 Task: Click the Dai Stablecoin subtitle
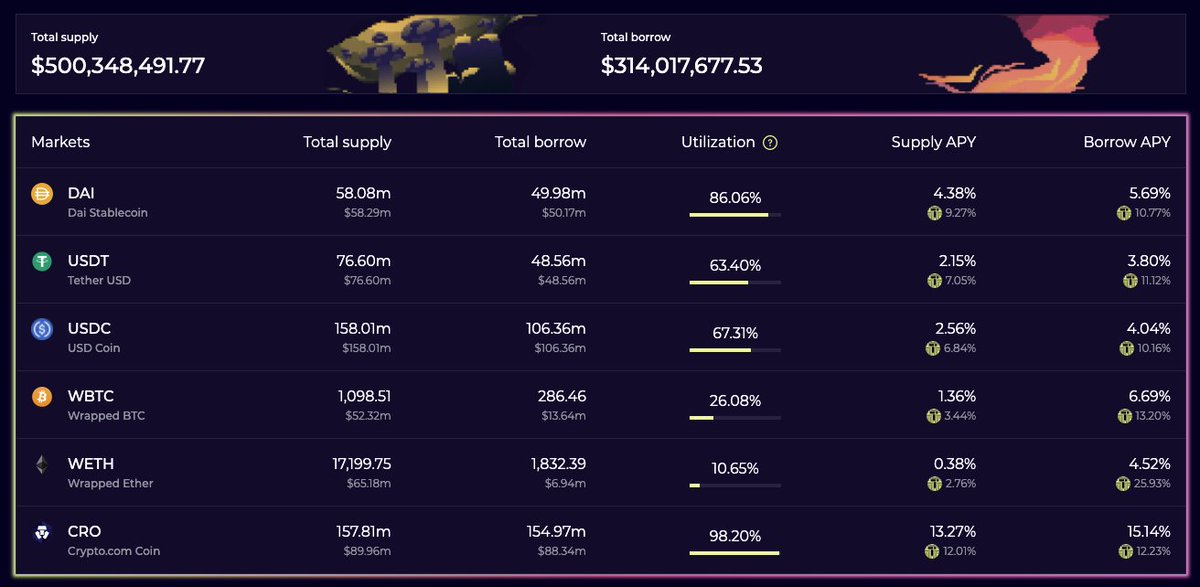[x=108, y=213]
